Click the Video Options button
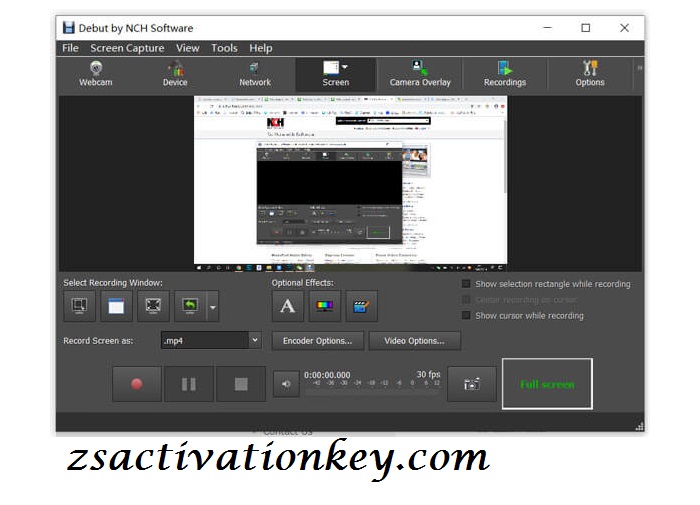Screen dimensions: 700x505 (414, 341)
